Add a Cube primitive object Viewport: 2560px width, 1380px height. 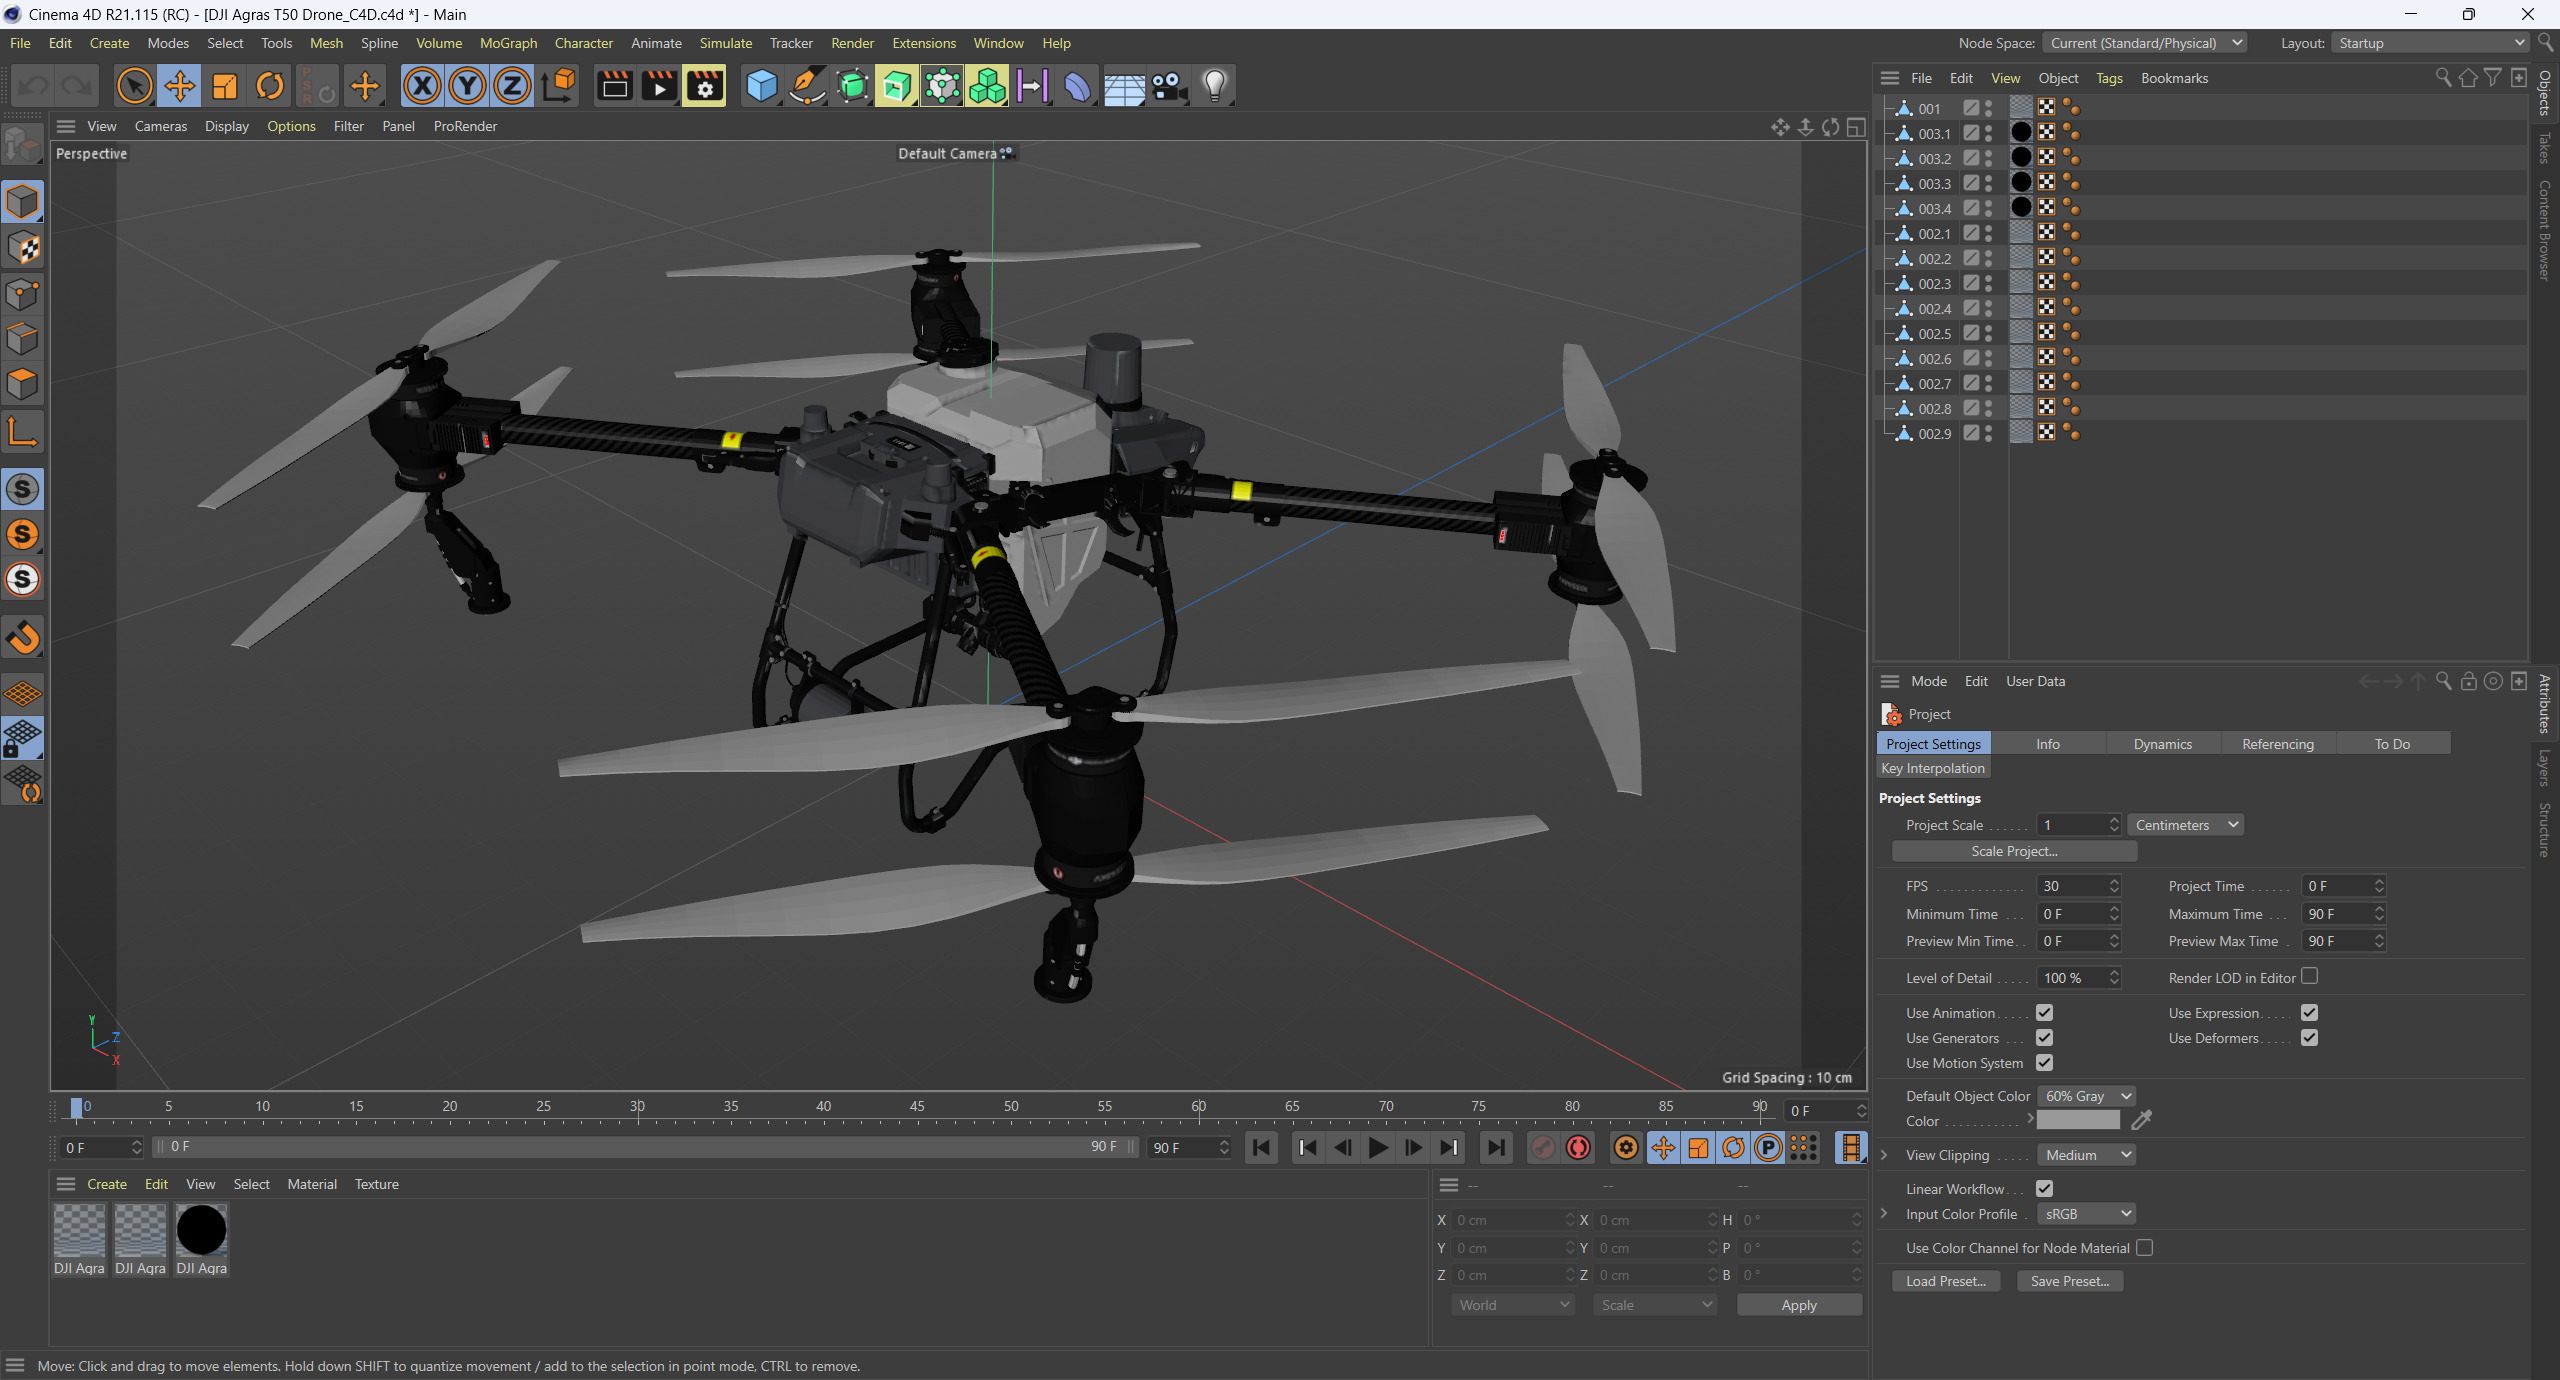point(761,86)
